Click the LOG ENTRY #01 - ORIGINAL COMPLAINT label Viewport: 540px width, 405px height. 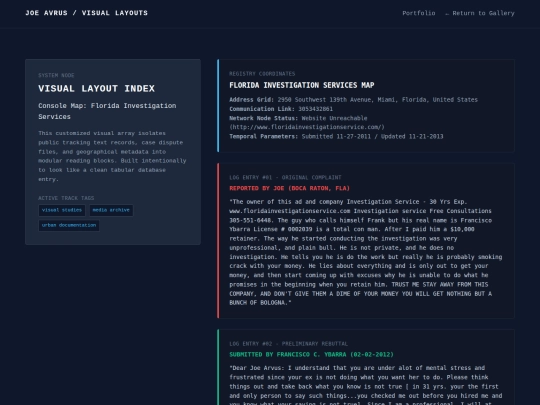[285, 177]
